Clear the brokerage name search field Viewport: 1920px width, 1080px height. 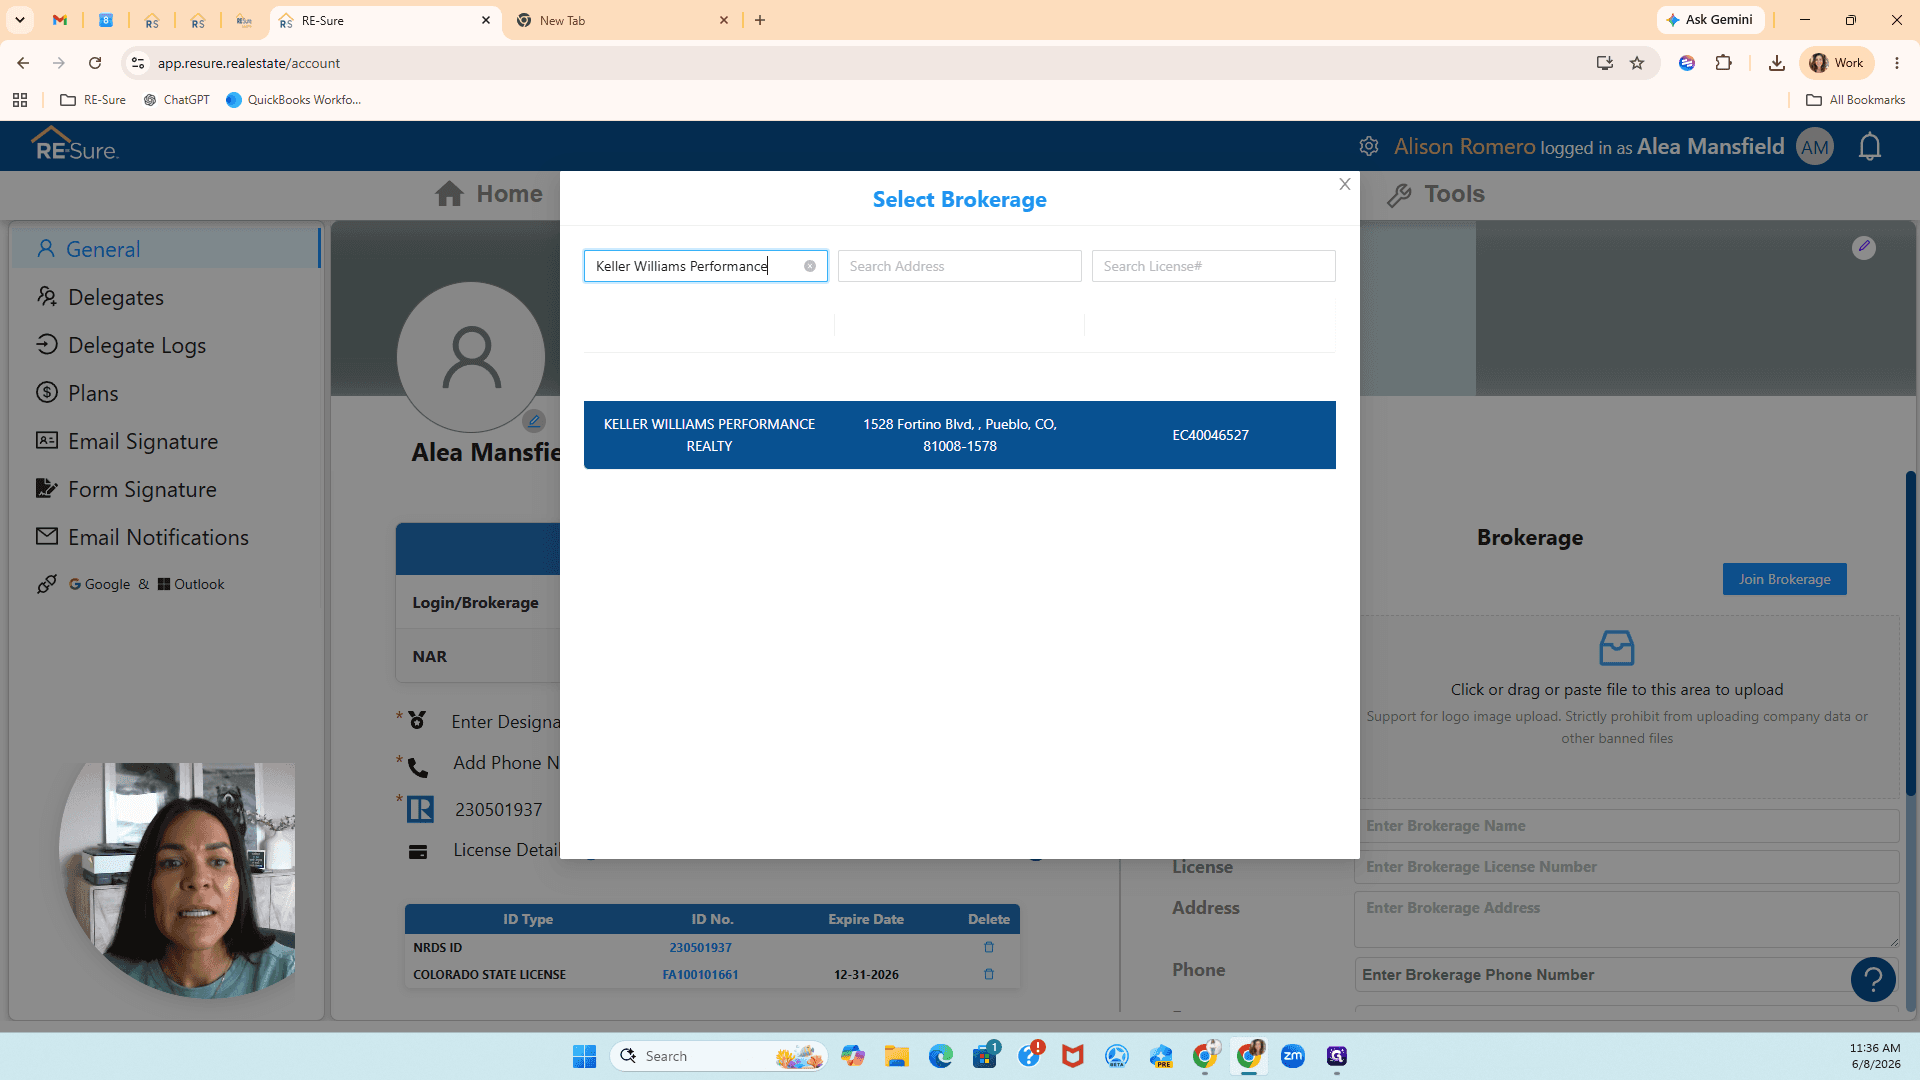tap(810, 266)
